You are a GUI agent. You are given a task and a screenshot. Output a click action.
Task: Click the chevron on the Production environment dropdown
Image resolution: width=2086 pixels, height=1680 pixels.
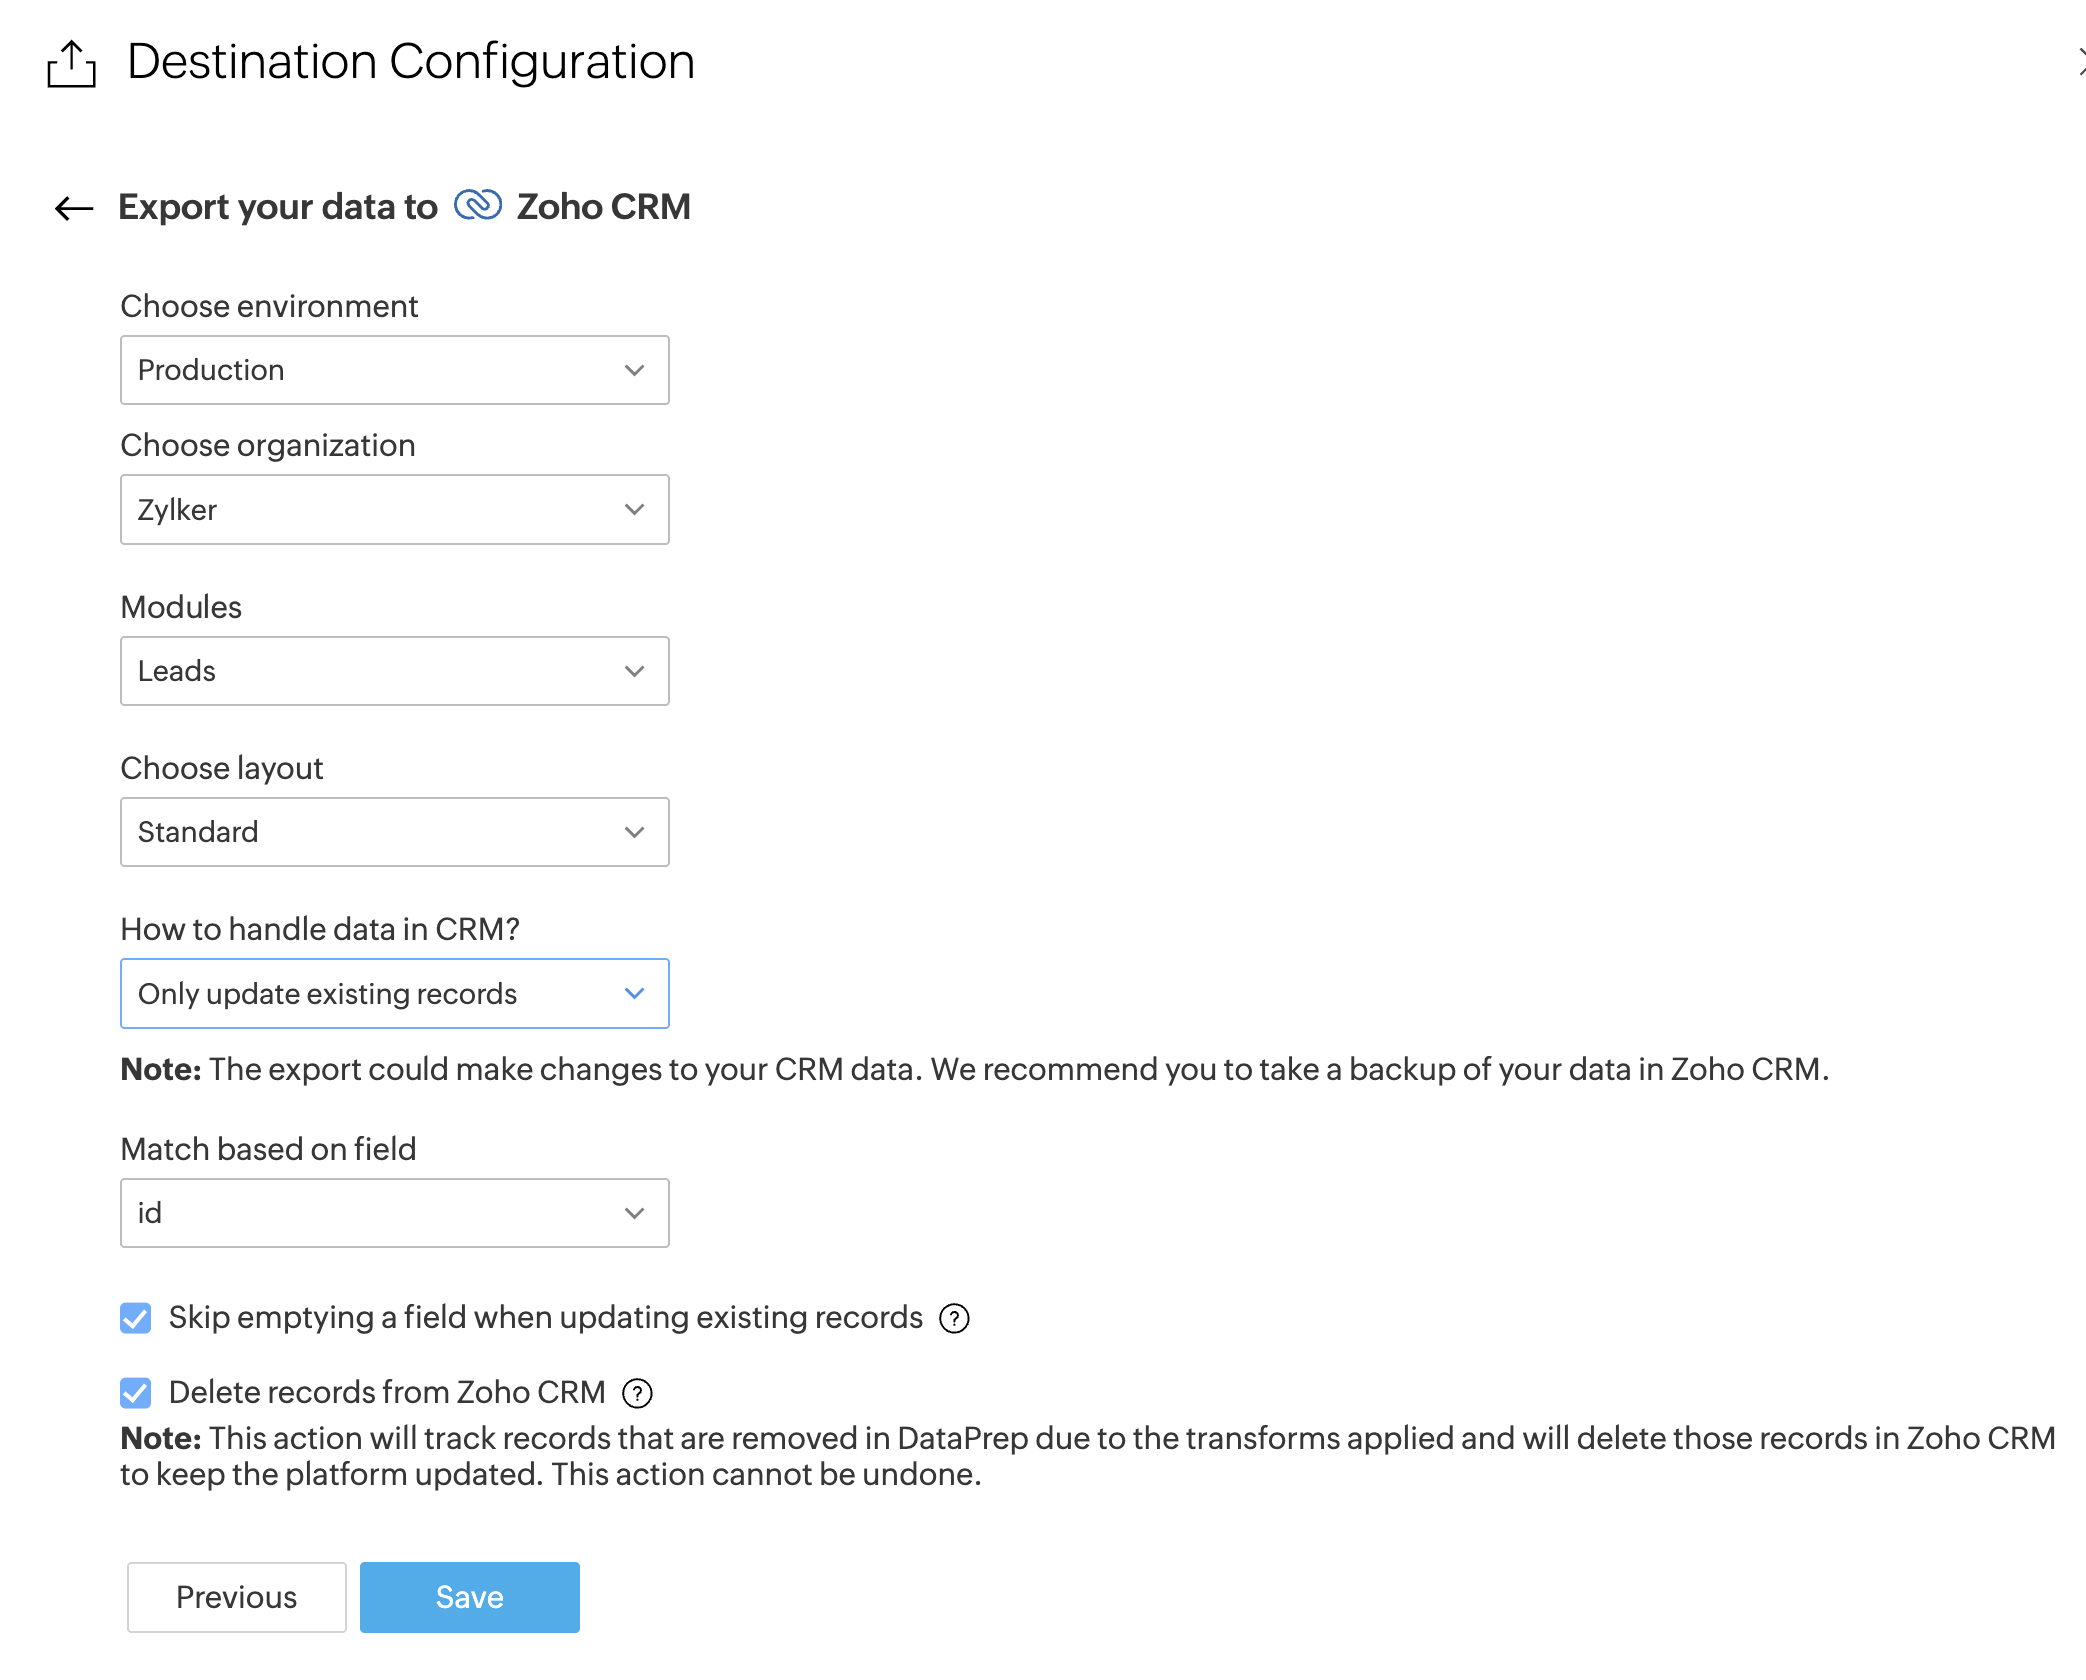point(634,370)
